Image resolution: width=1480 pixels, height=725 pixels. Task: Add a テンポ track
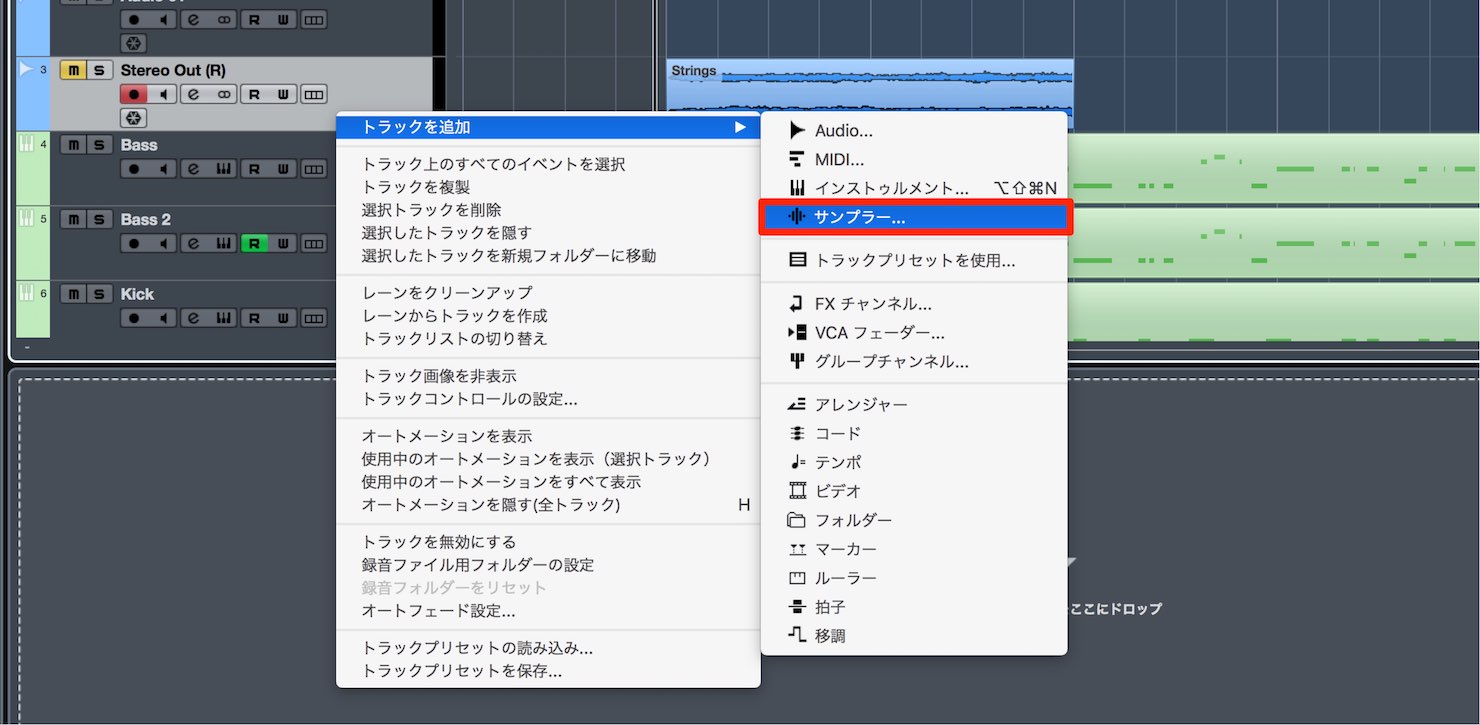pyautogui.click(x=914, y=463)
